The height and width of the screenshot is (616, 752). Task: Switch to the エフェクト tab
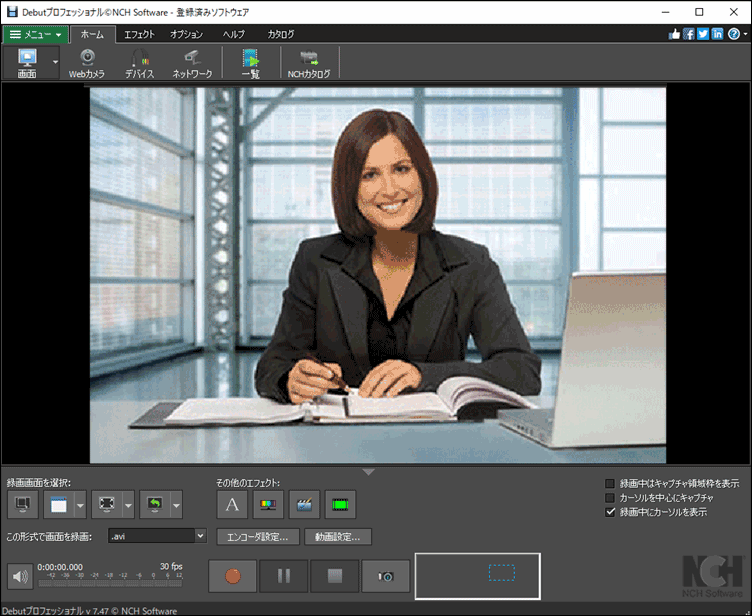[140, 35]
